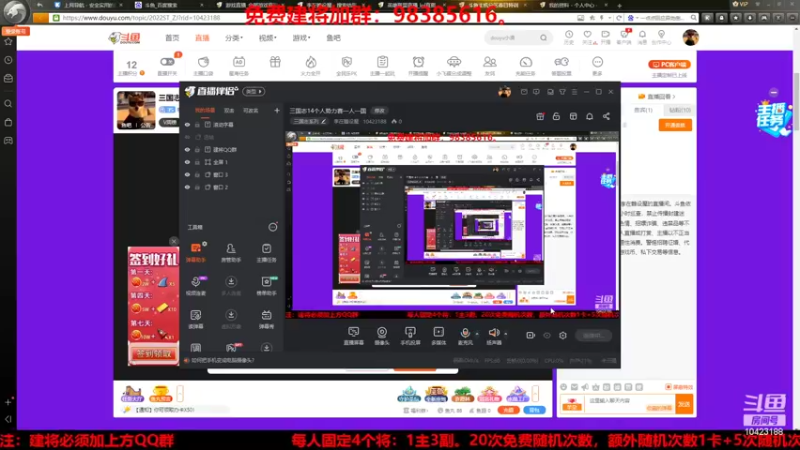Viewport: 800px width, 450px height.
Task: Toggle the lock on the 滚动字幕 source
Action: pos(197,124)
